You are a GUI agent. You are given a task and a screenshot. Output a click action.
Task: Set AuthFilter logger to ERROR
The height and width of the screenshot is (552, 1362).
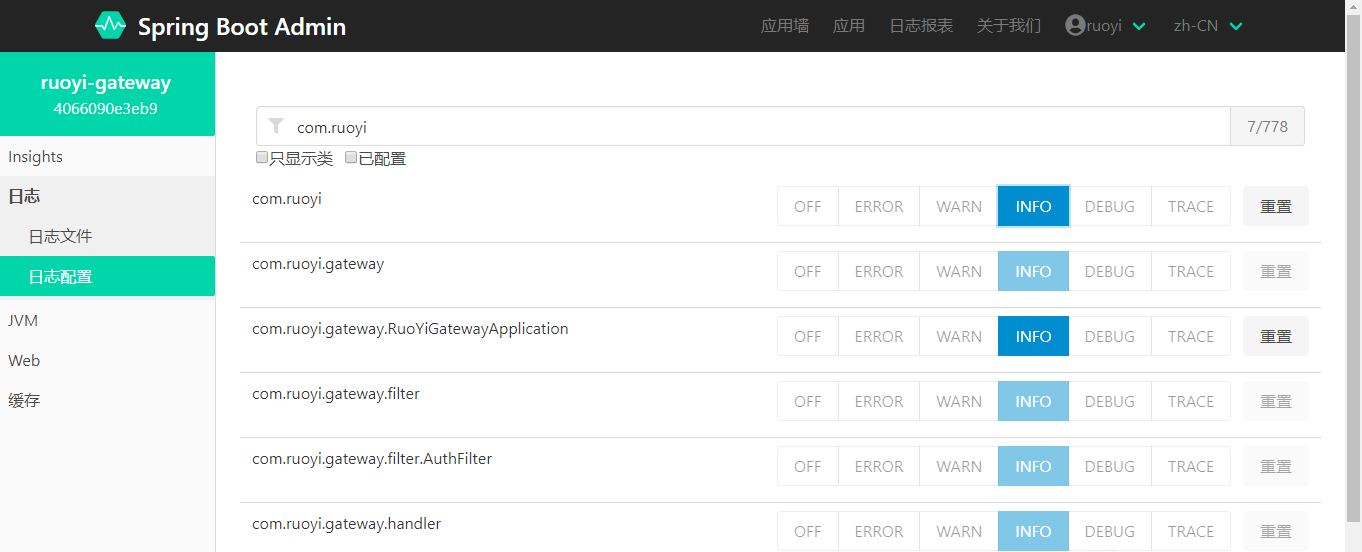click(878, 467)
